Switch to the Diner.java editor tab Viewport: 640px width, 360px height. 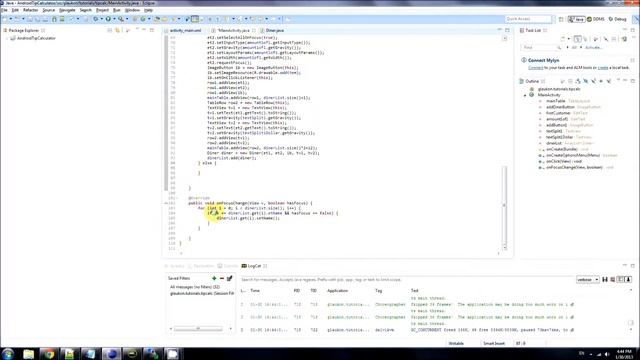tap(274, 31)
